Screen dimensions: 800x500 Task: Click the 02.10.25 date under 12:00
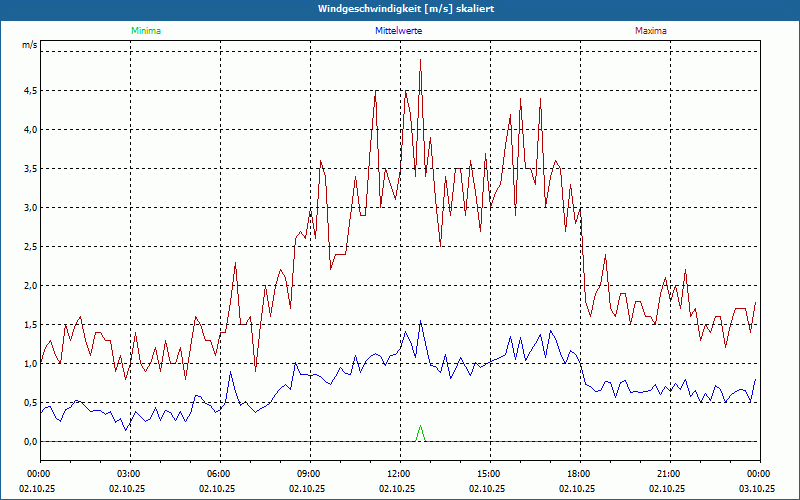[x=397, y=488]
